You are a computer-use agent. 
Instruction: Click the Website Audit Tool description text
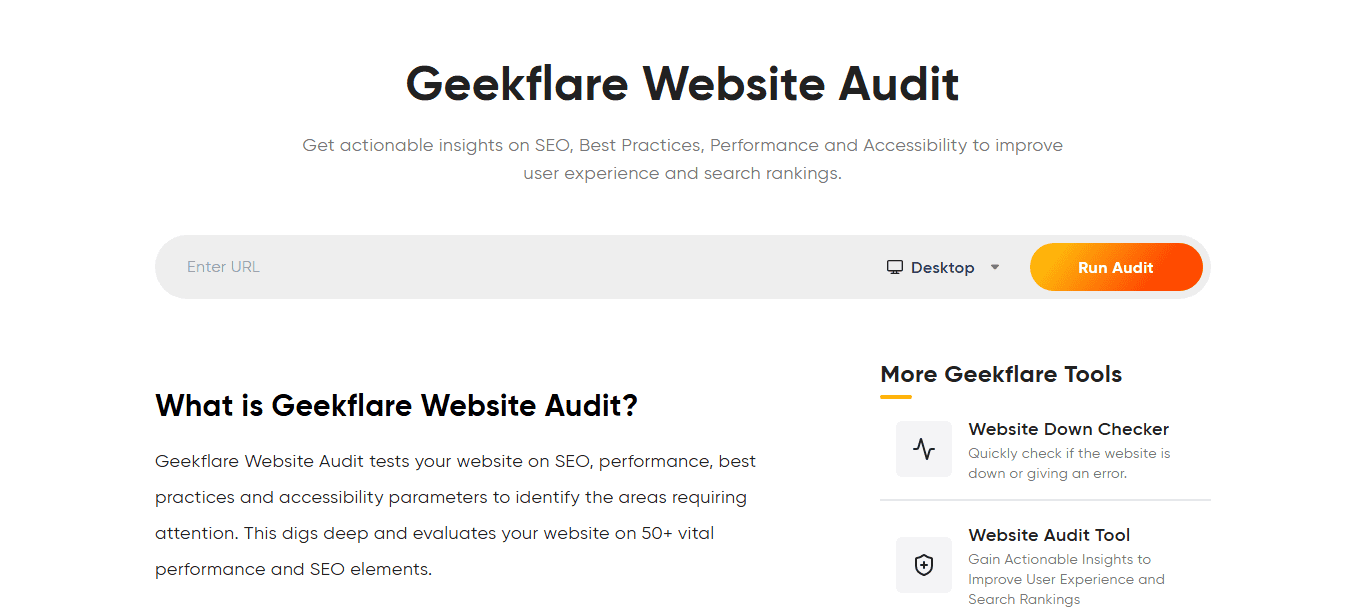(1066, 579)
